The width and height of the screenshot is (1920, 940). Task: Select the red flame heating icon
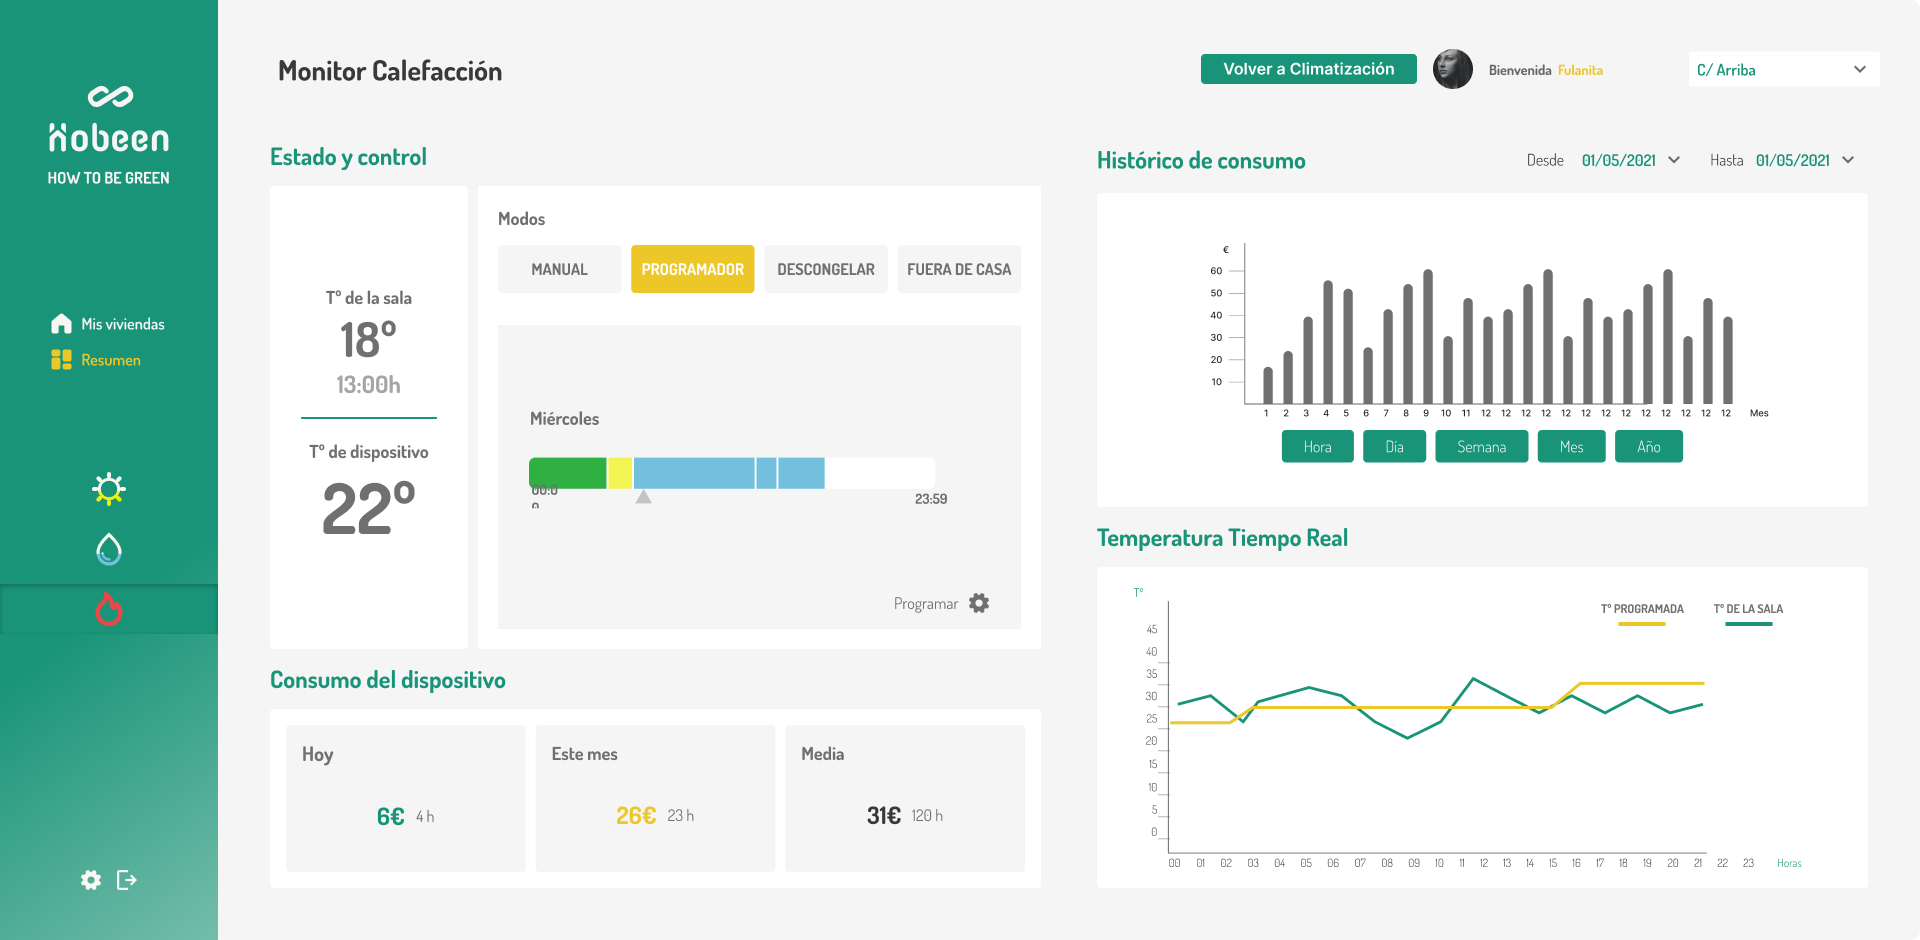[108, 609]
